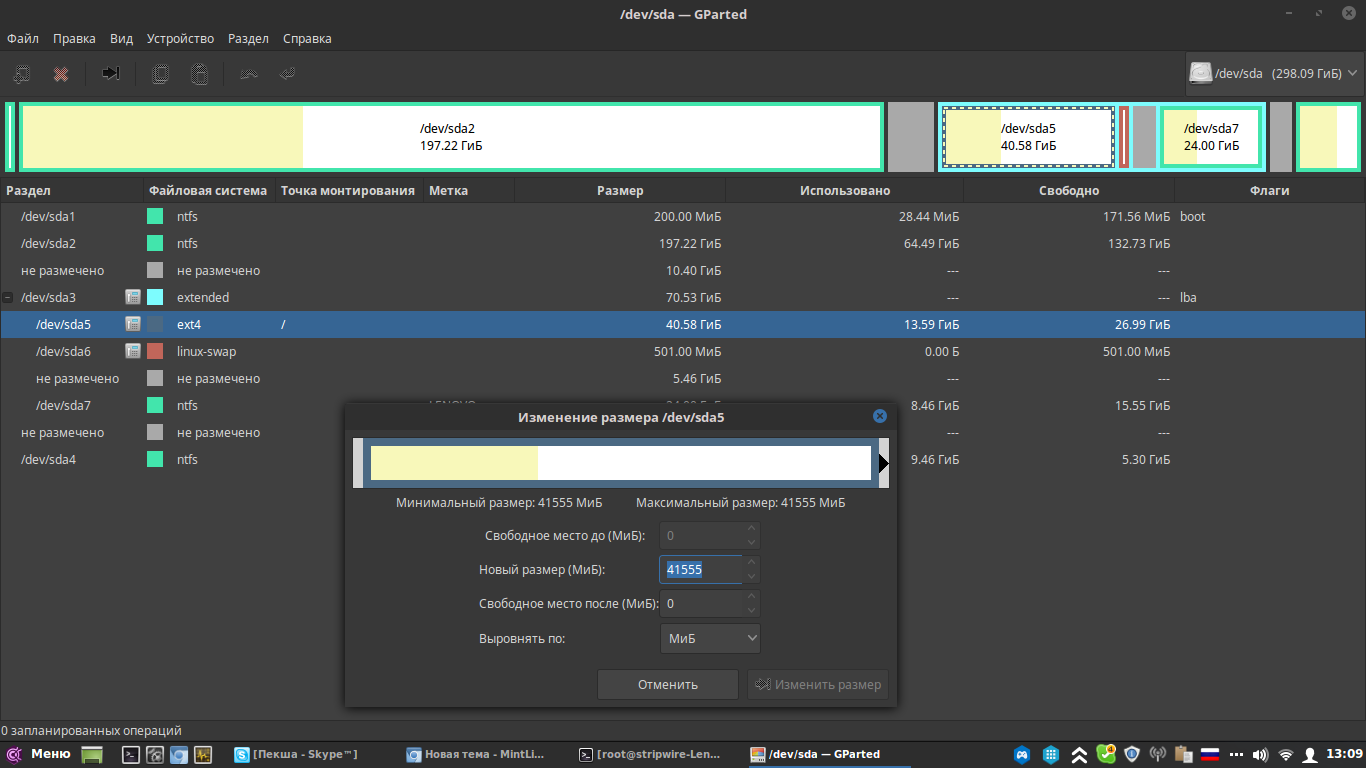Viewport: 1366px width, 768px height.
Task: Click the red Delete partition toolbar icon
Action: click(61, 74)
